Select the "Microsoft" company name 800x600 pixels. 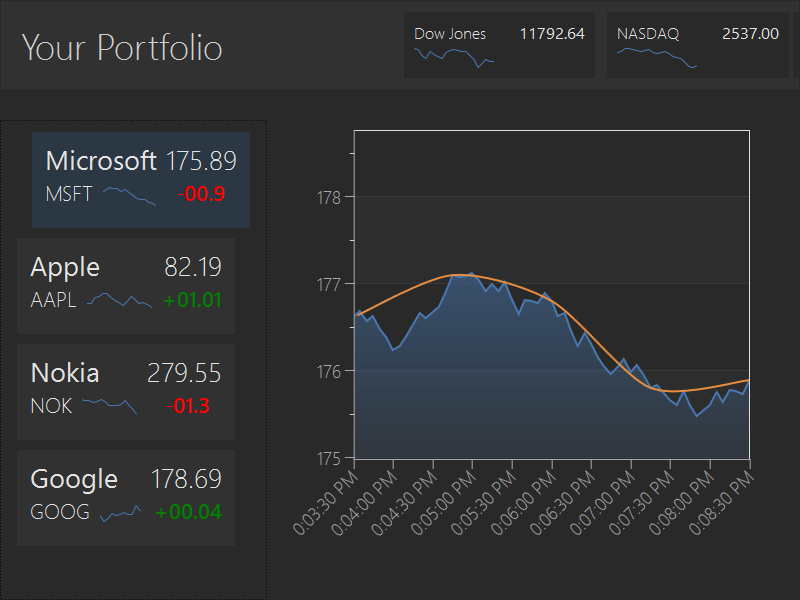tap(101, 161)
